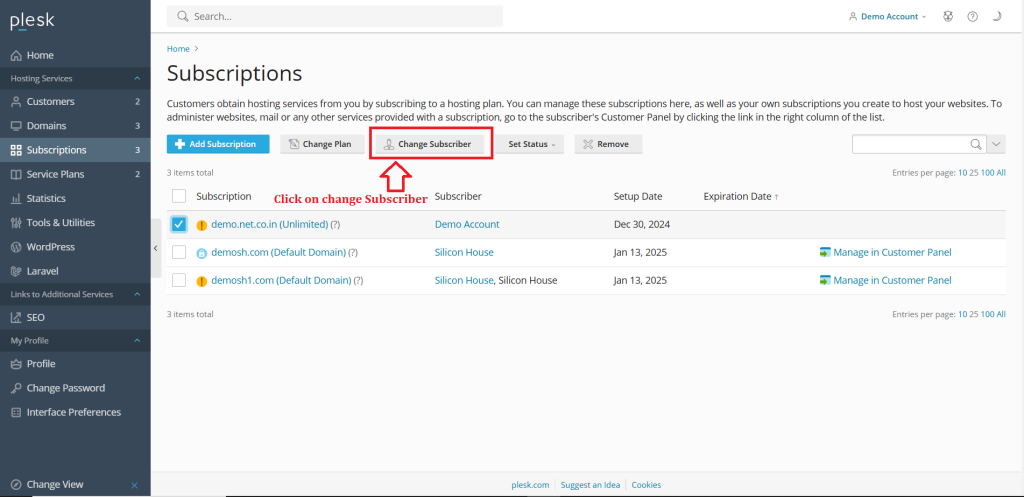Image resolution: width=1024 pixels, height=497 pixels.
Task: Click the Change View compass icon
Action: 16,485
